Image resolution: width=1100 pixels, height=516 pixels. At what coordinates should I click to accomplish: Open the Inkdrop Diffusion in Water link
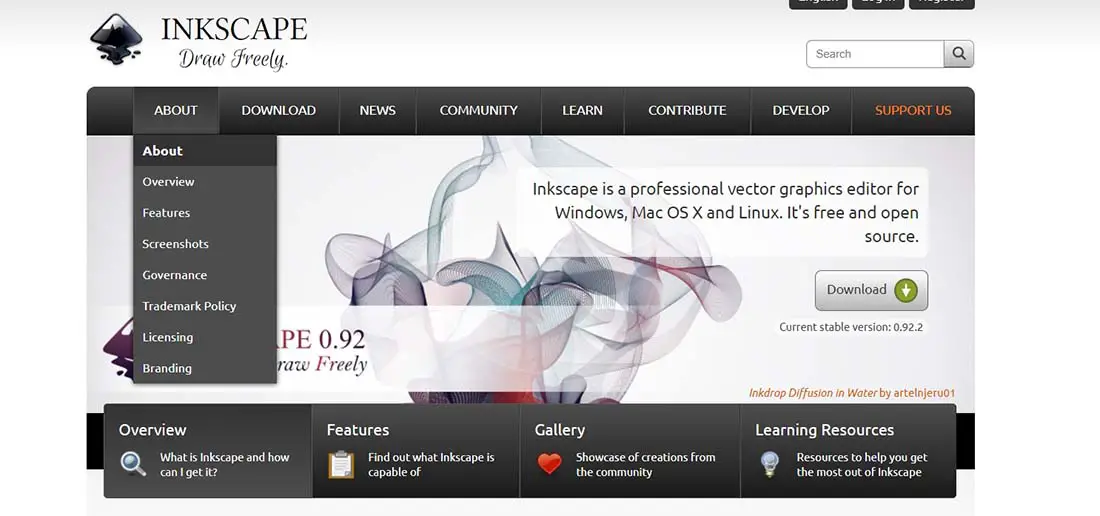coord(812,393)
